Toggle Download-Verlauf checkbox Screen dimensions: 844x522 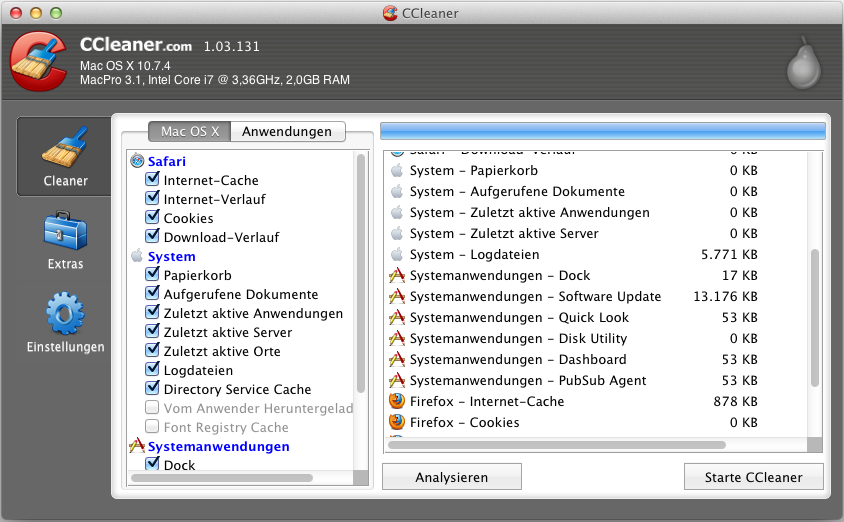click(152, 236)
